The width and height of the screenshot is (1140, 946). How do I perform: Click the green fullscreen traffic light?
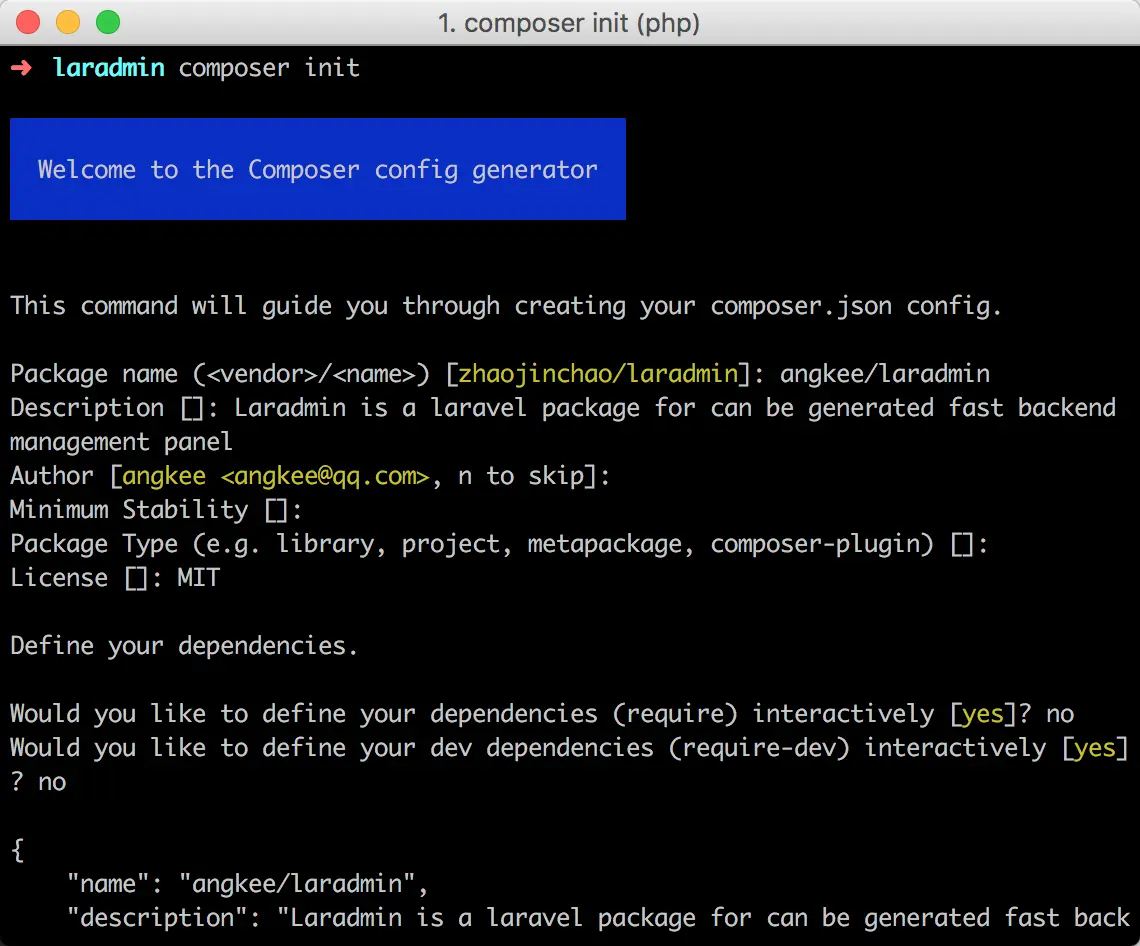click(x=106, y=21)
